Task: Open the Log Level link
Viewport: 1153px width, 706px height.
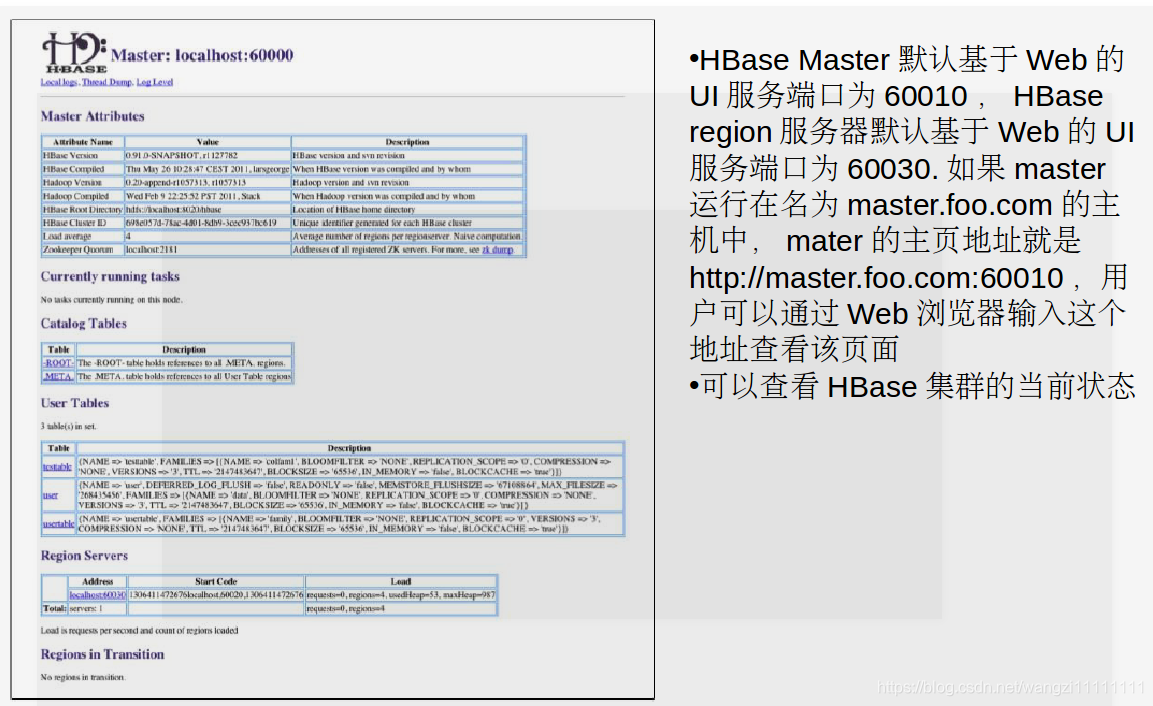Action: (x=154, y=82)
